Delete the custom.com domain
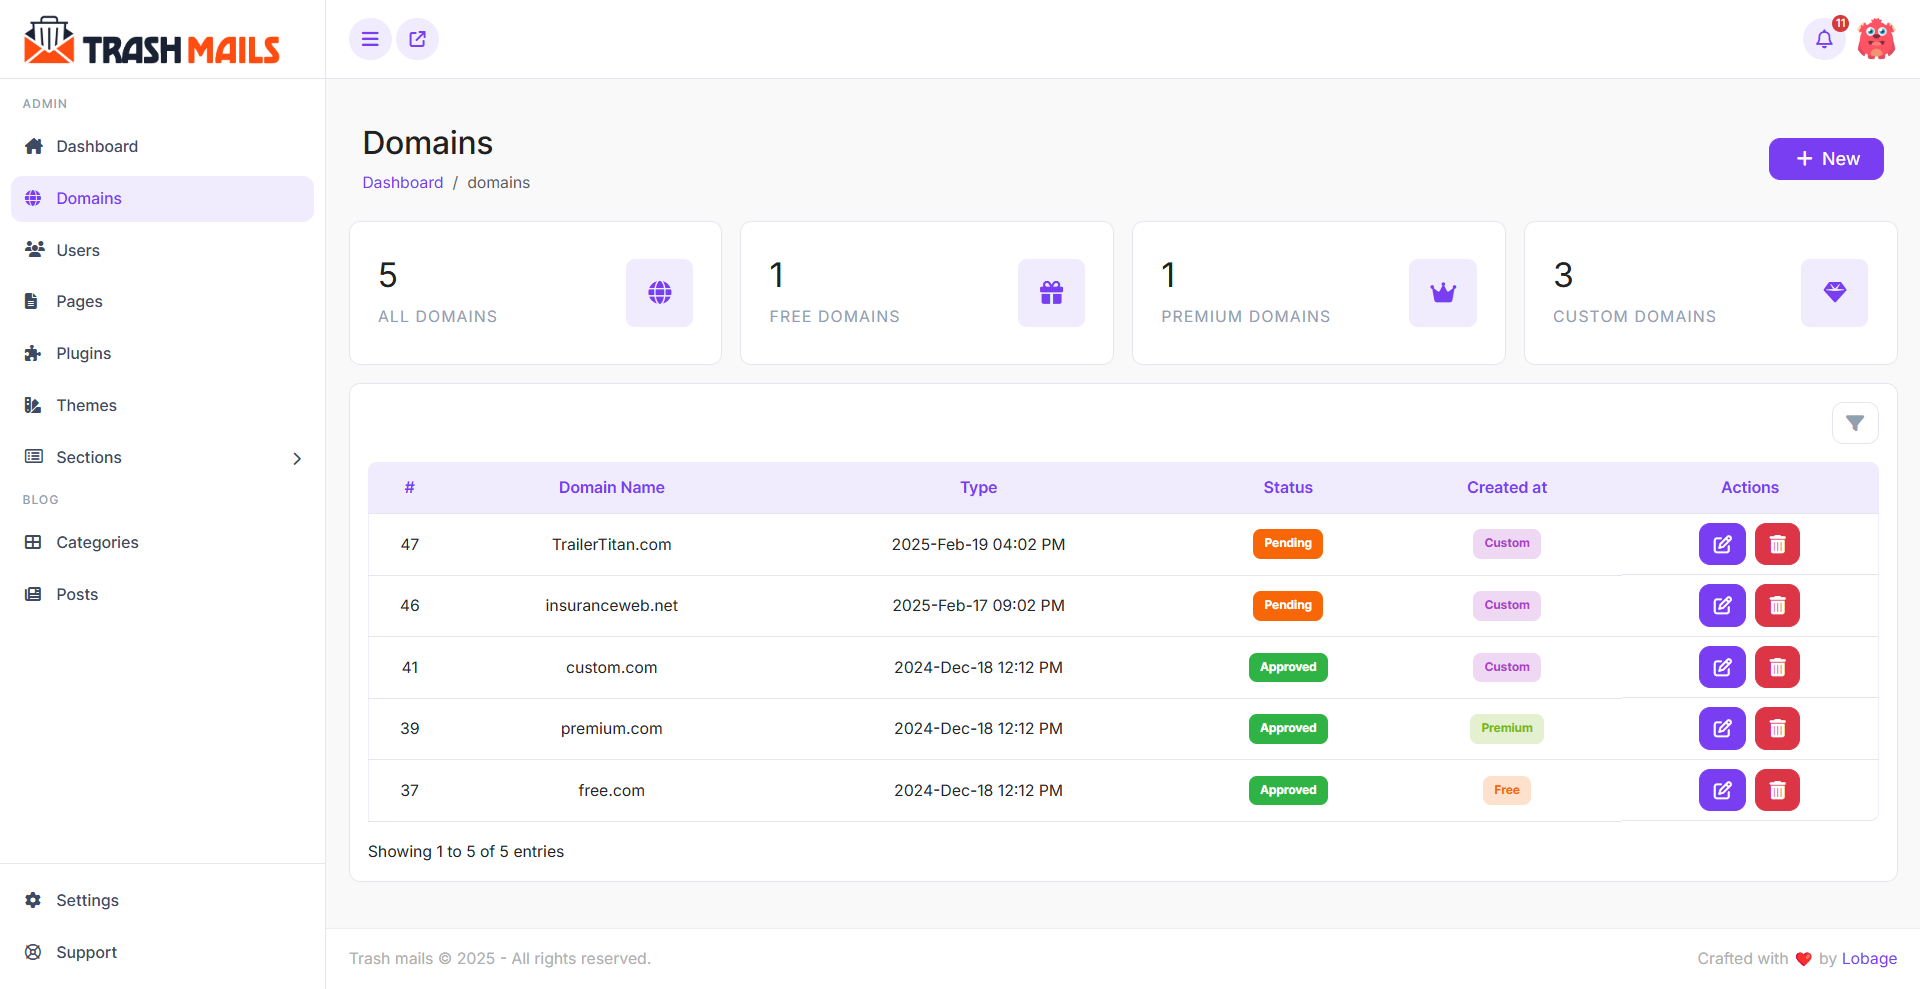1920x989 pixels. point(1777,667)
